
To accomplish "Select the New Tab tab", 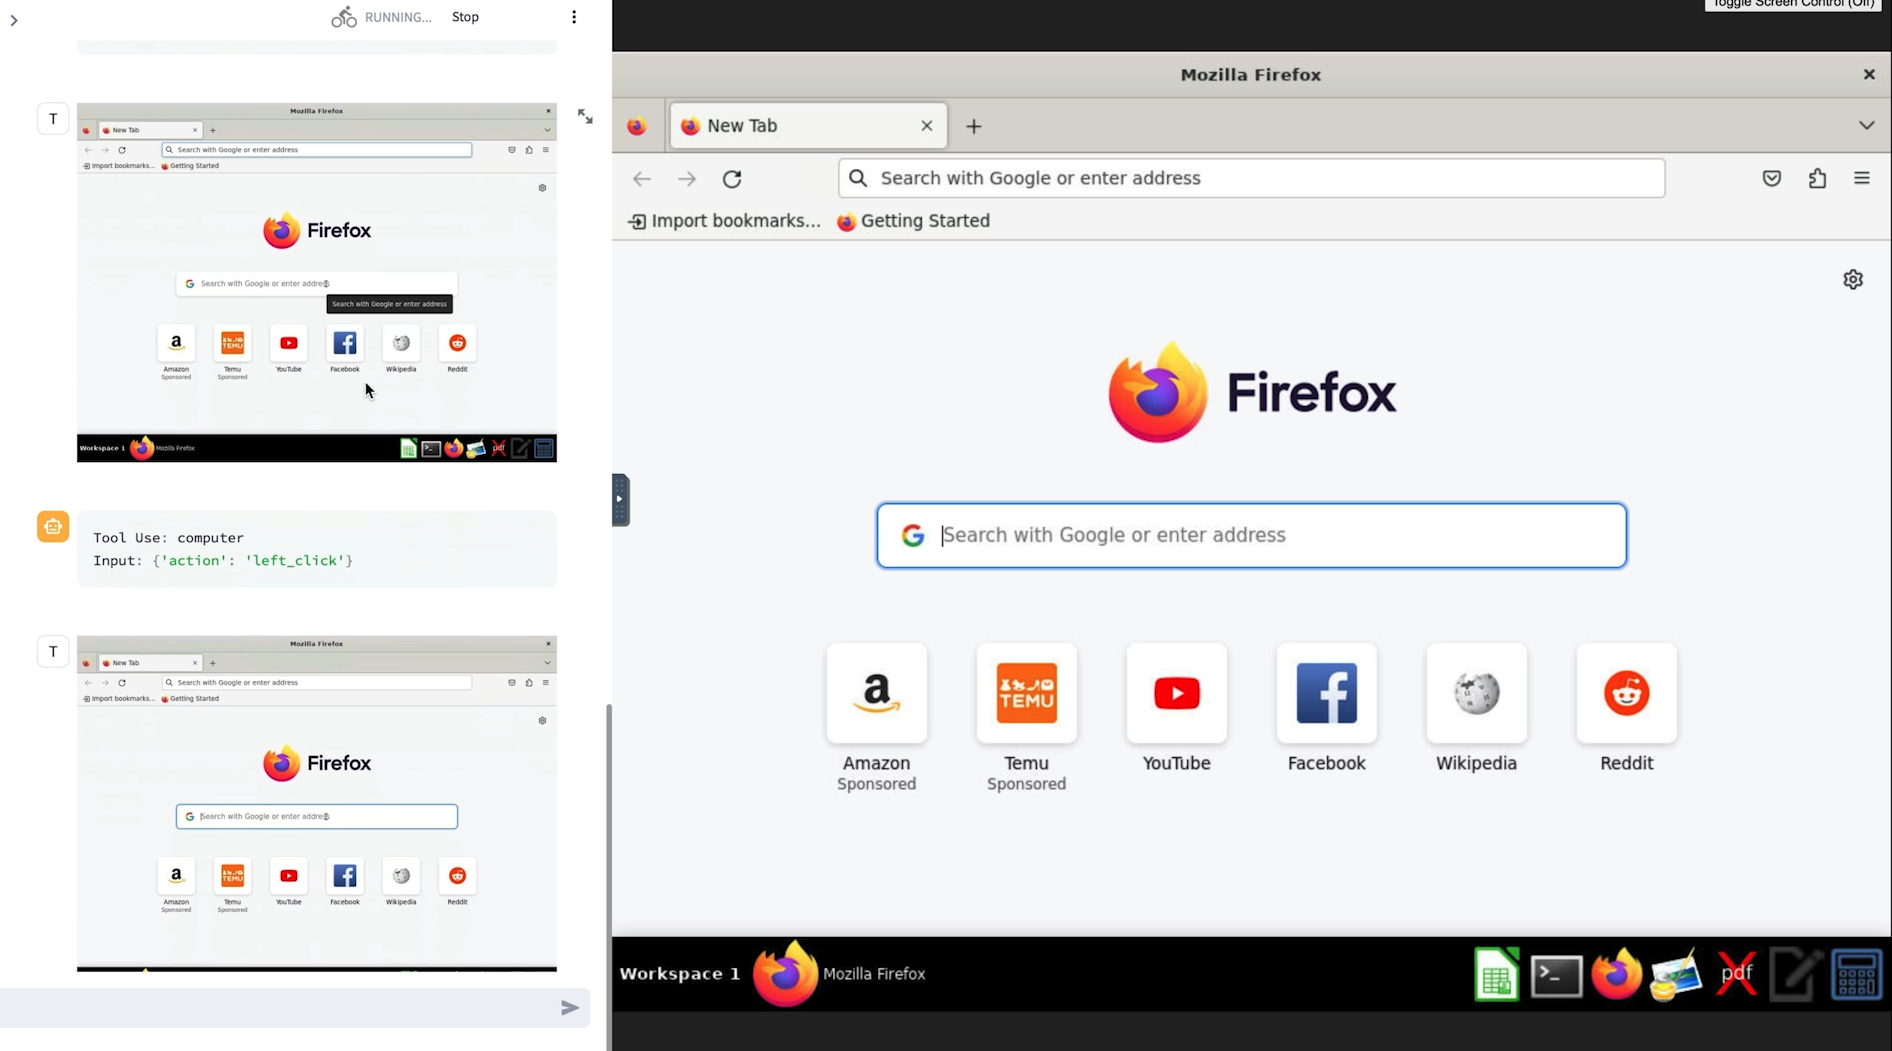I will 808,126.
